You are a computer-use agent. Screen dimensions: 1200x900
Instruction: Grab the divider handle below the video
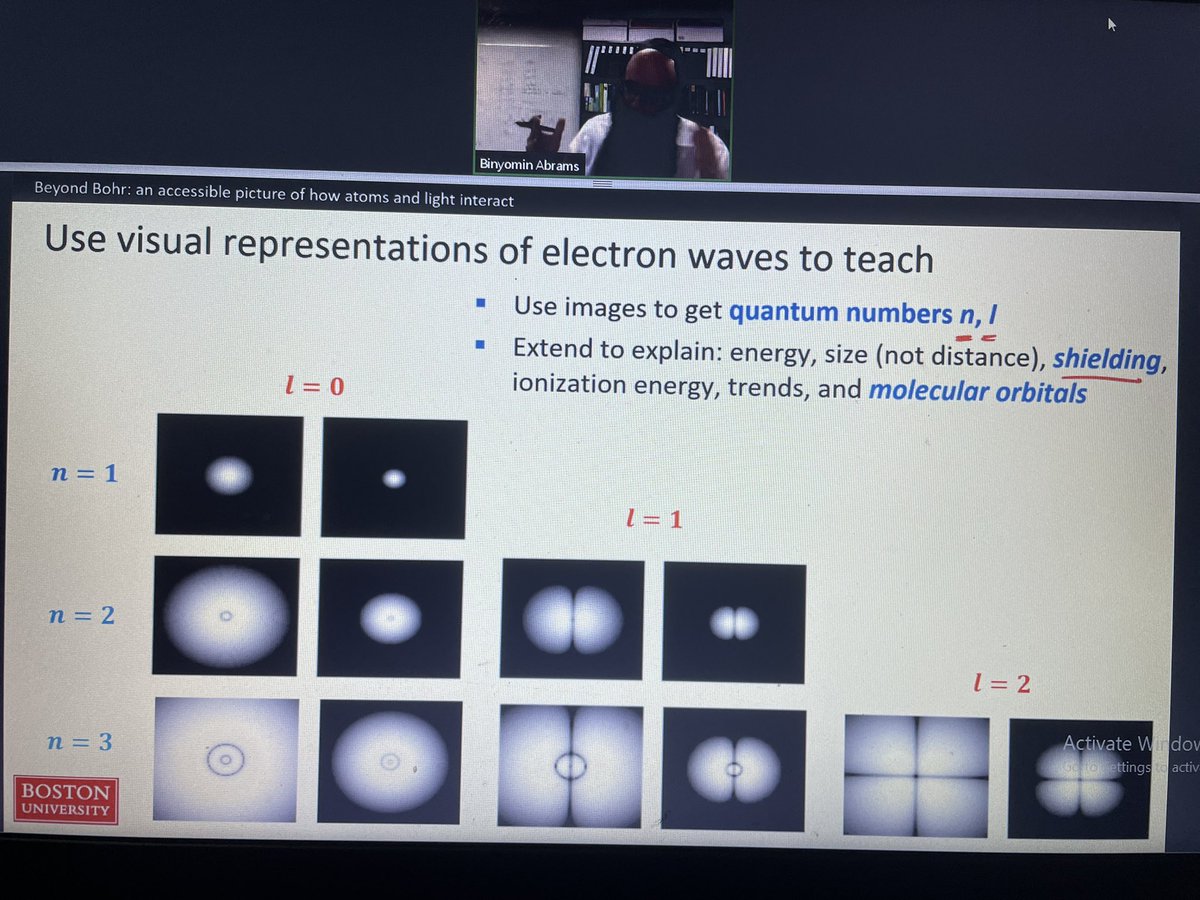603,185
